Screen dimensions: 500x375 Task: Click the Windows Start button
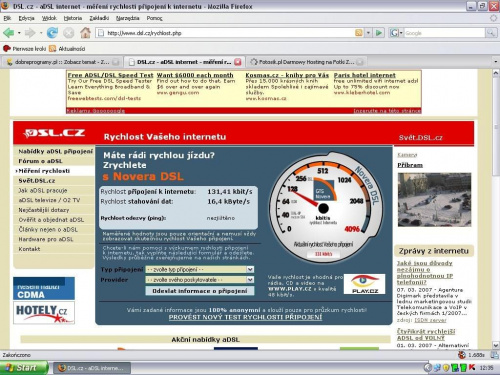[24, 368]
